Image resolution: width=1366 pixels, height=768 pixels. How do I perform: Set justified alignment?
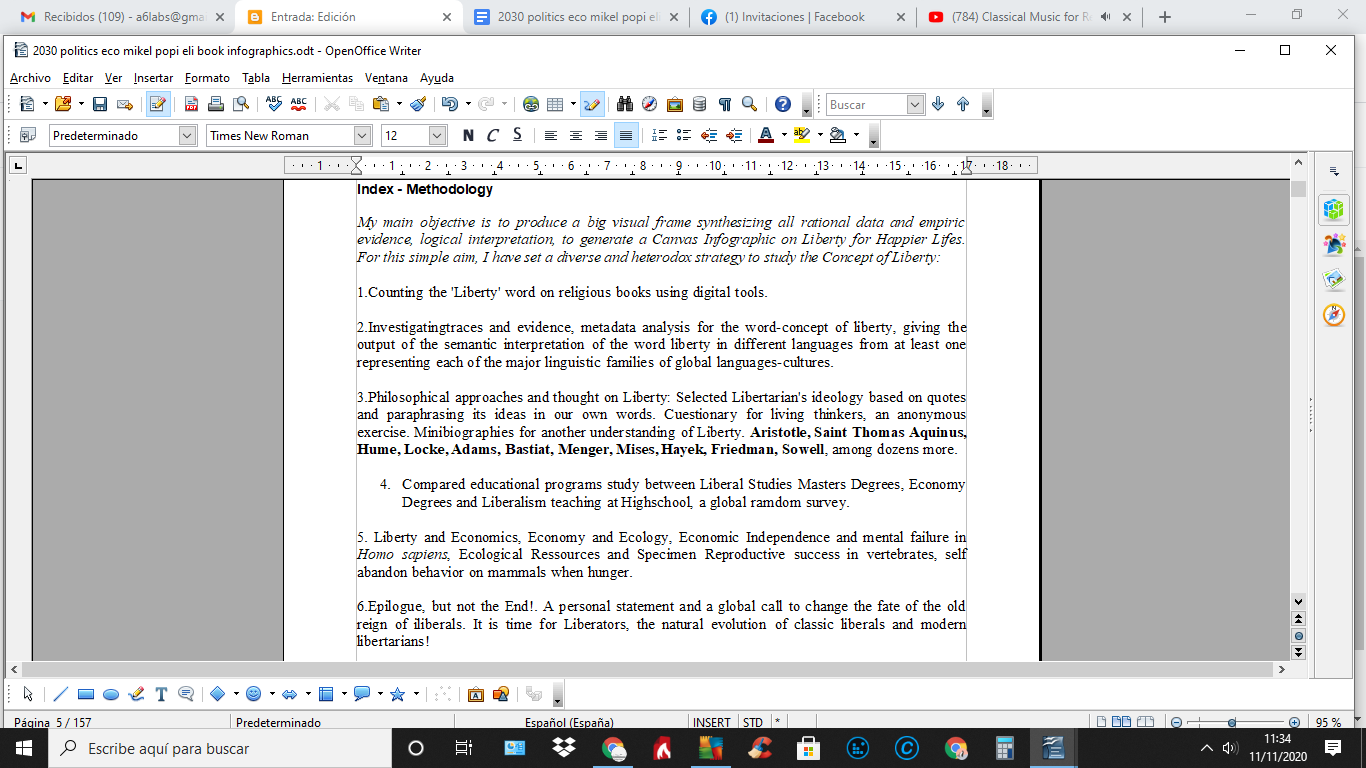click(626, 135)
